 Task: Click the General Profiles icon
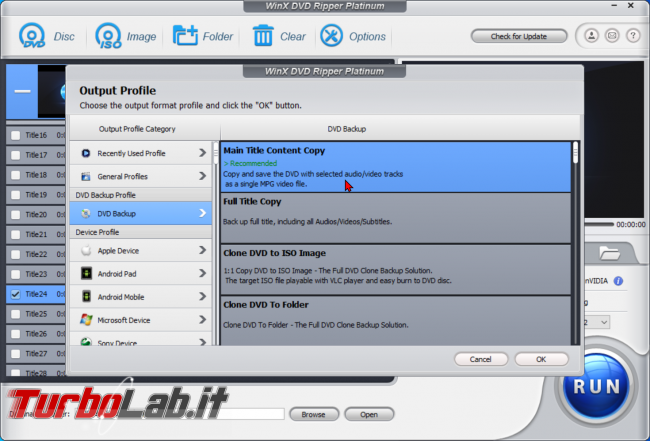[86, 177]
